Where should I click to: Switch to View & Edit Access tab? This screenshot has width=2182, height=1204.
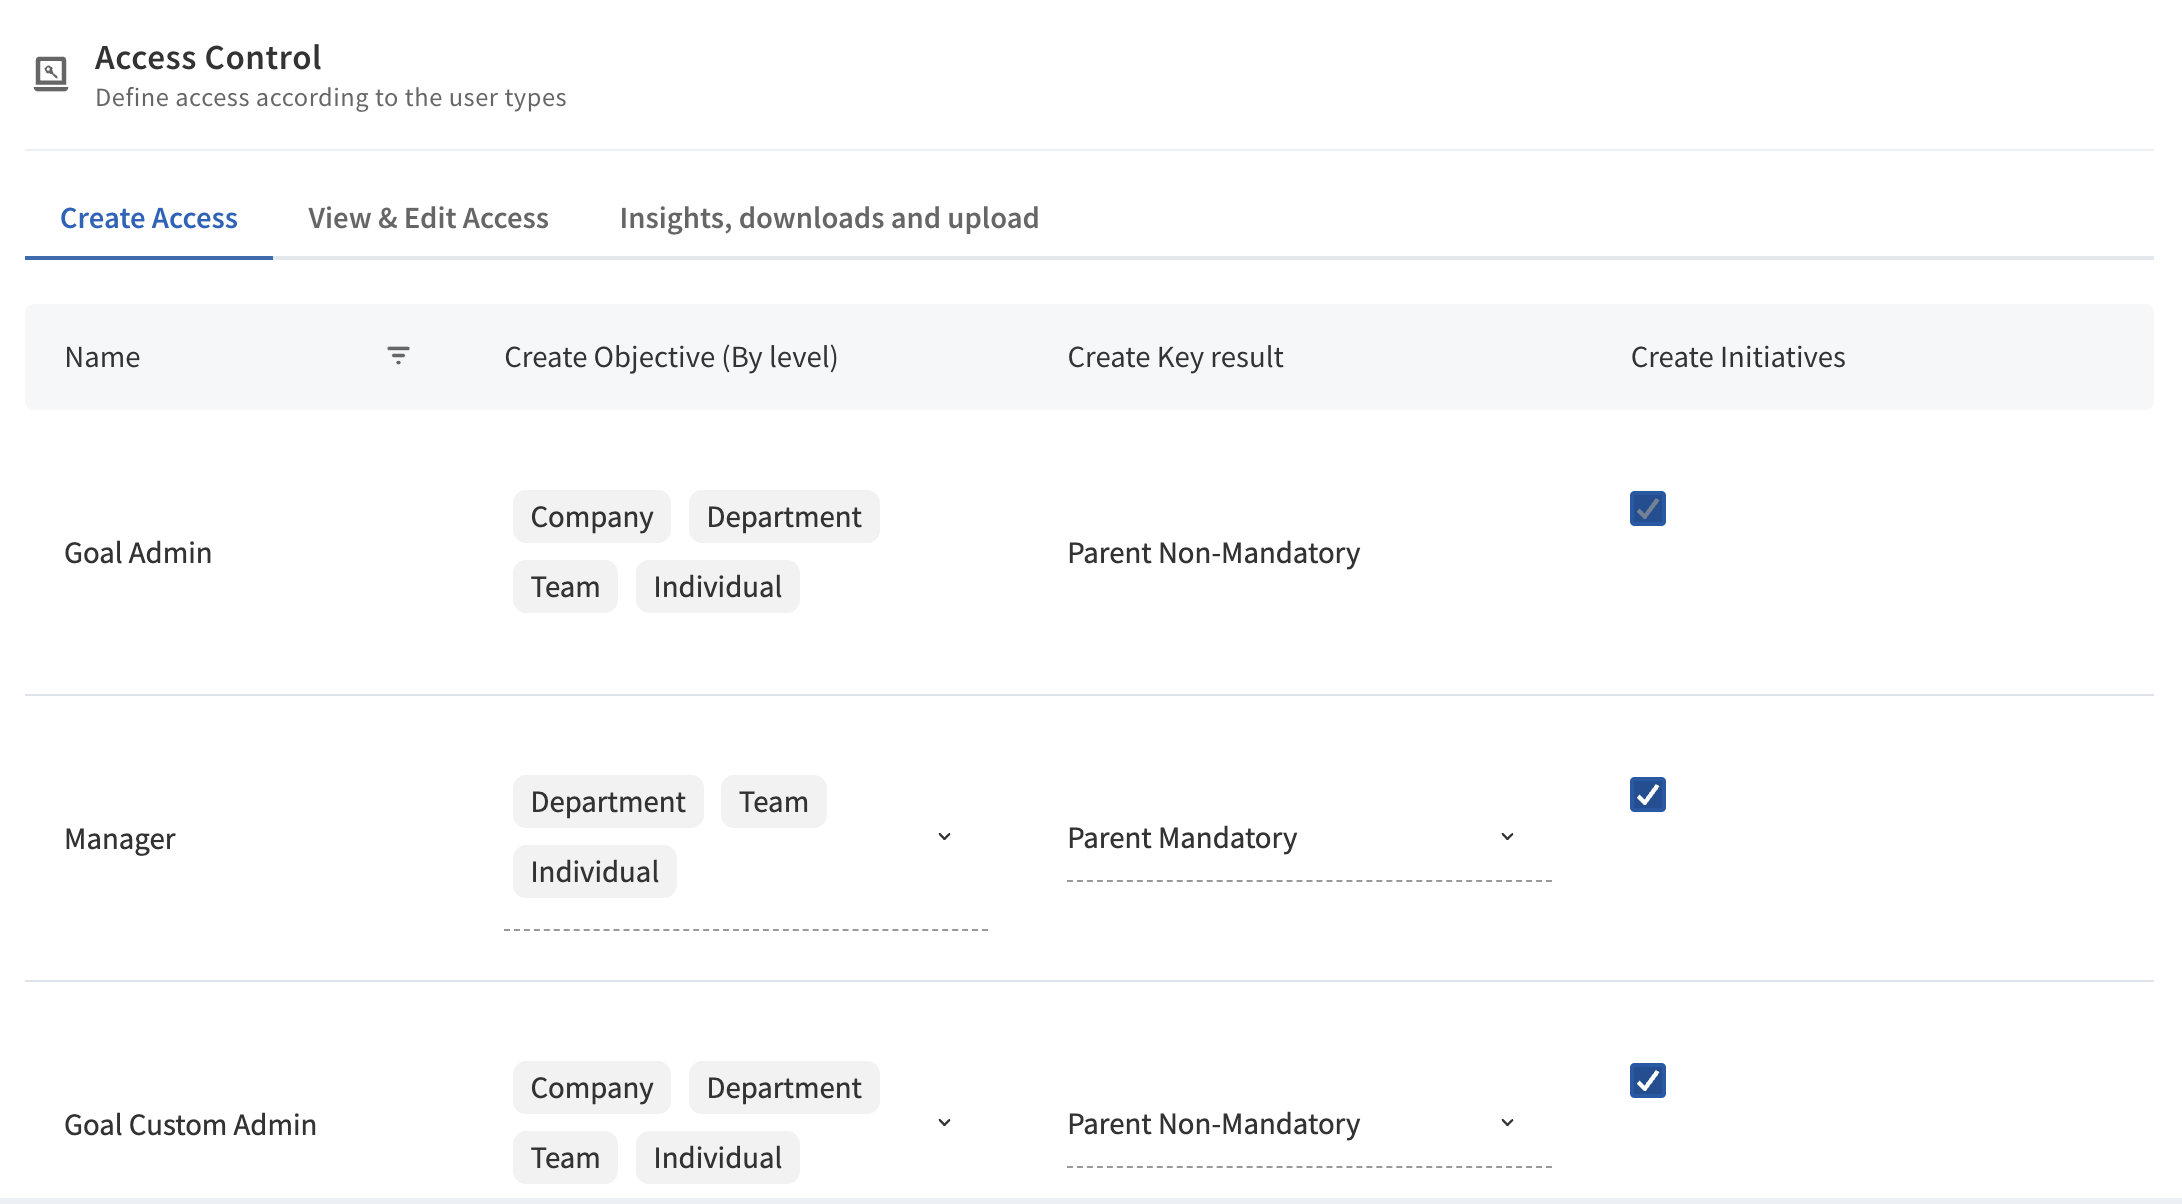428,218
